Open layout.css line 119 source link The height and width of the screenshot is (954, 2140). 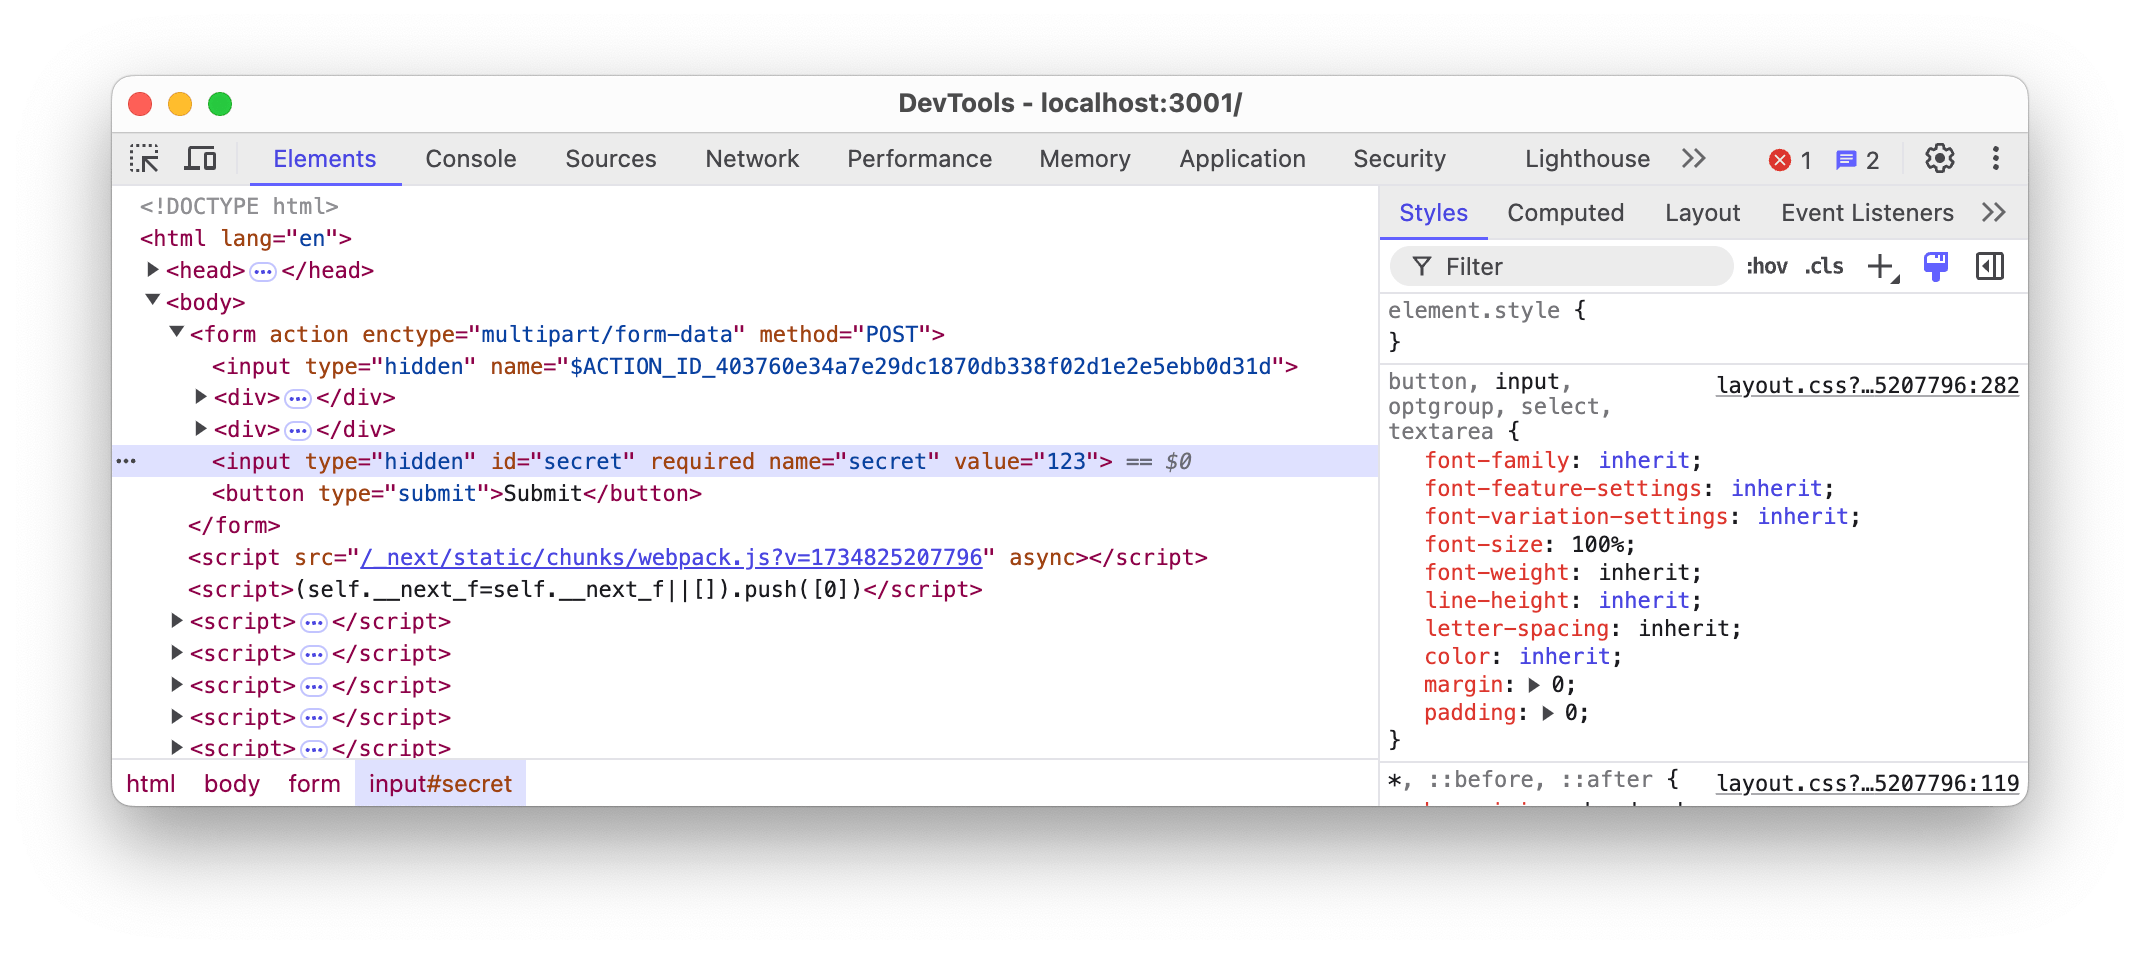click(1867, 783)
